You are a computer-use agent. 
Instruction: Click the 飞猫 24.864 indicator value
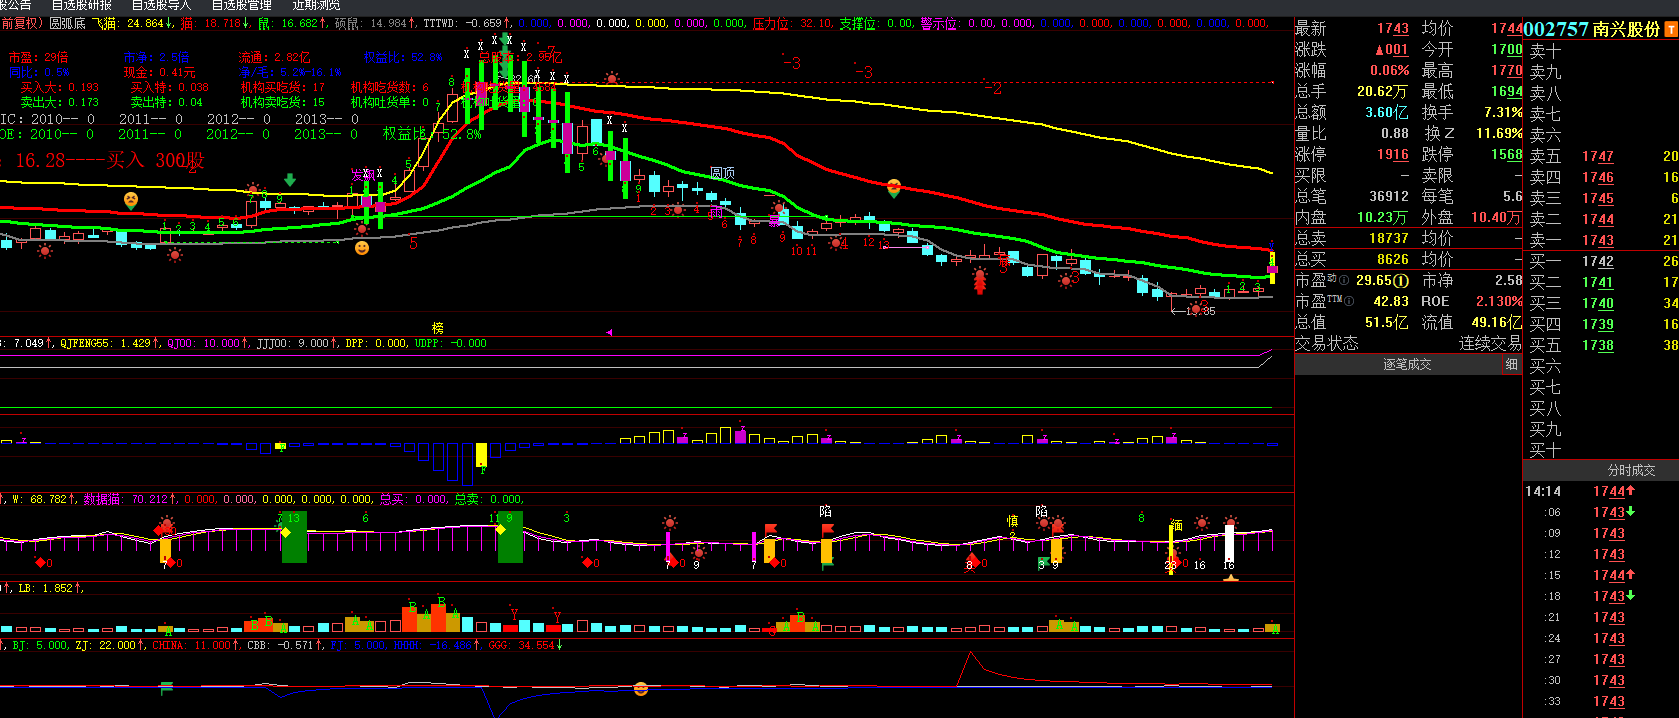[132, 23]
